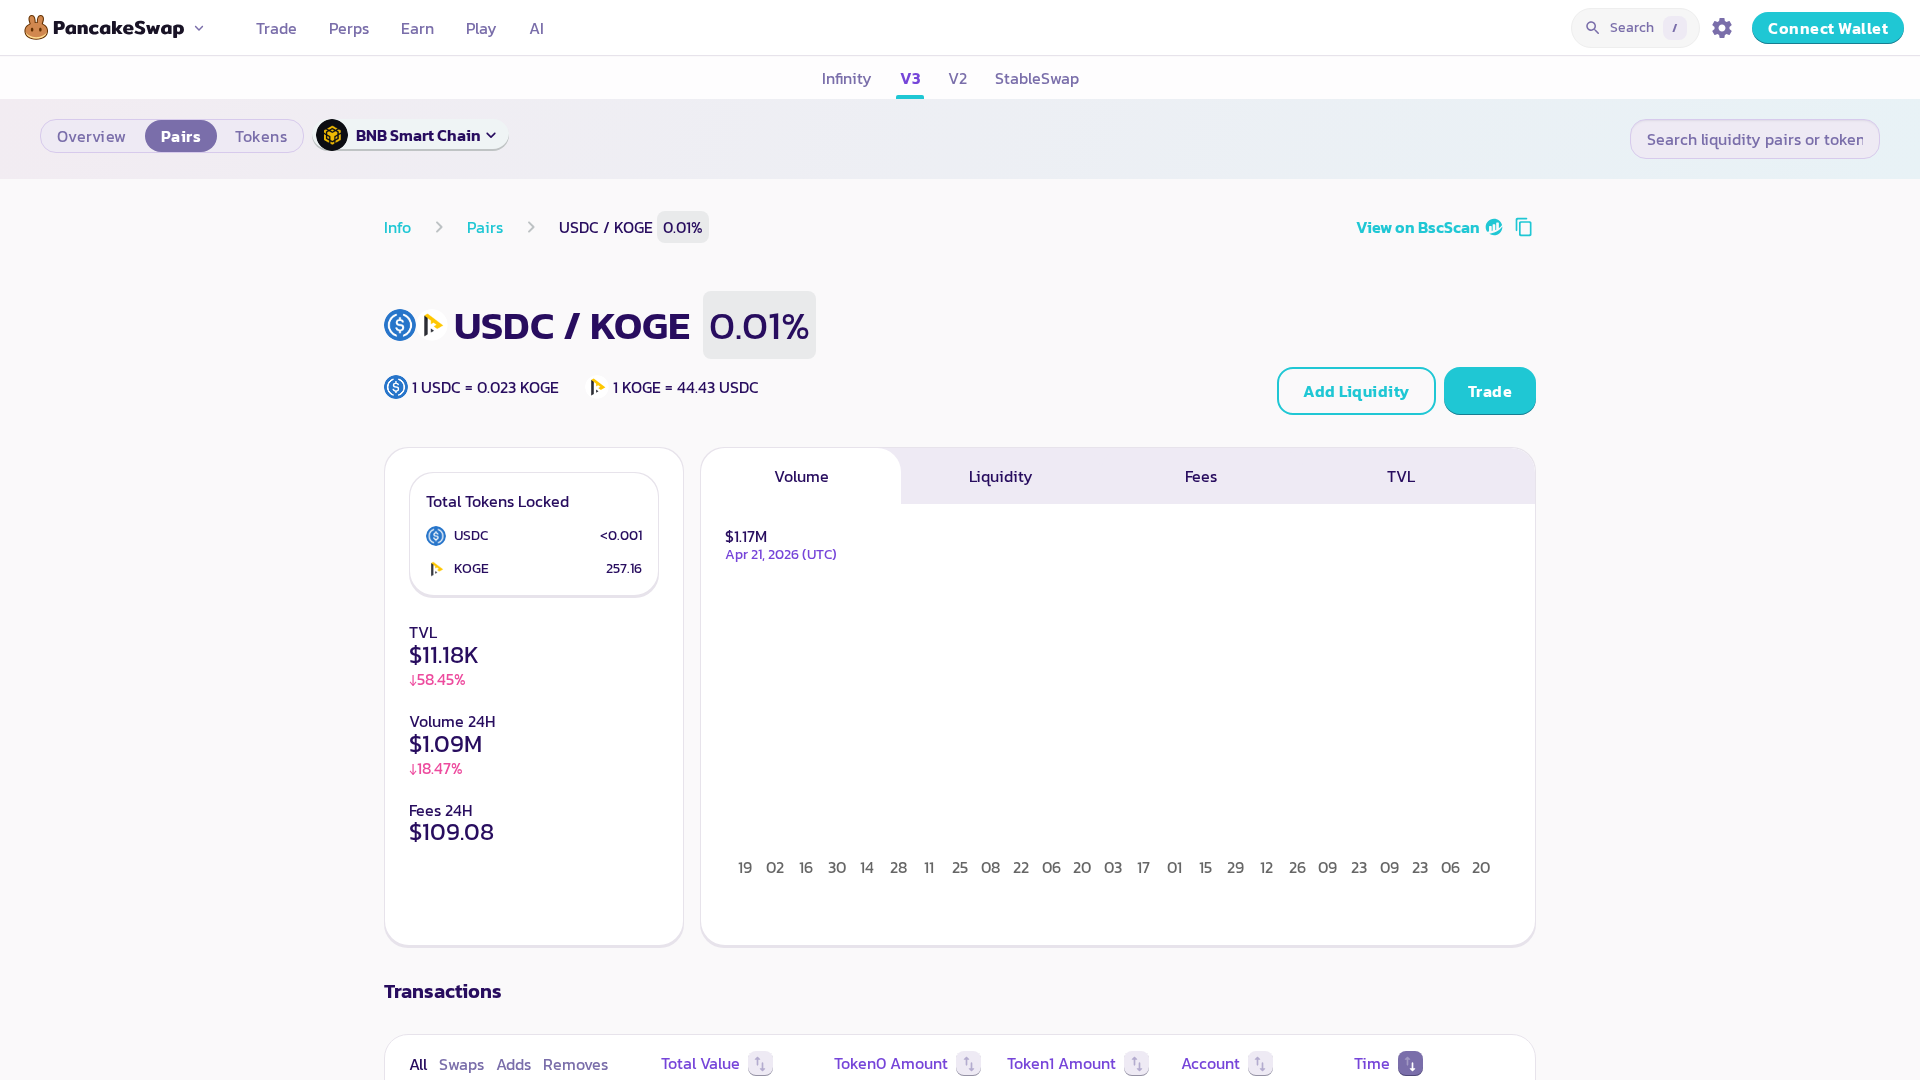
Task: Click the Trade button next to Add Liquidity
Action: (1489, 391)
